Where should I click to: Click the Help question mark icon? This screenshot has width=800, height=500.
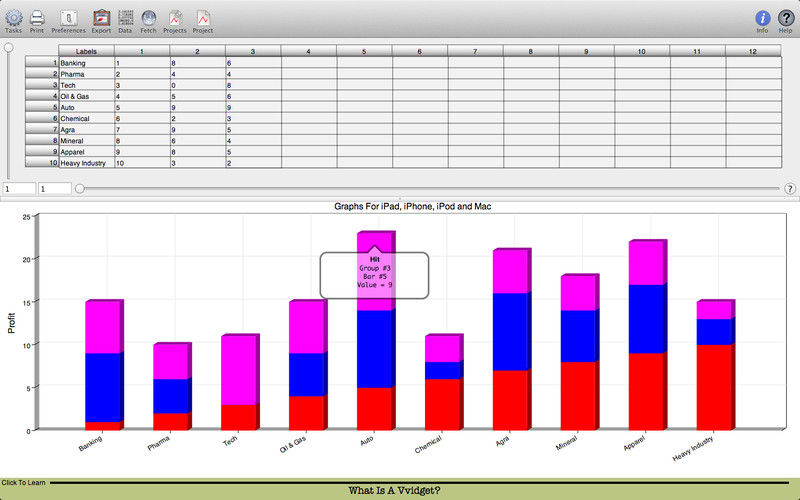pos(786,17)
